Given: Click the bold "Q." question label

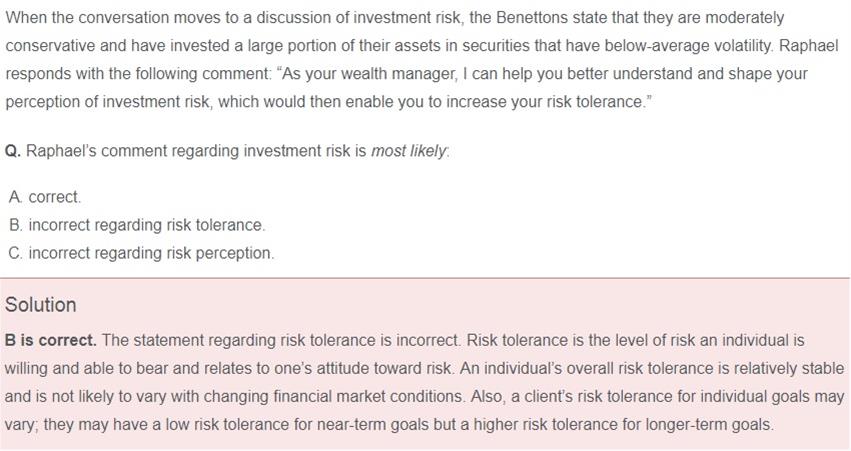Looking at the screenshot, I should [x=13, y=151].
